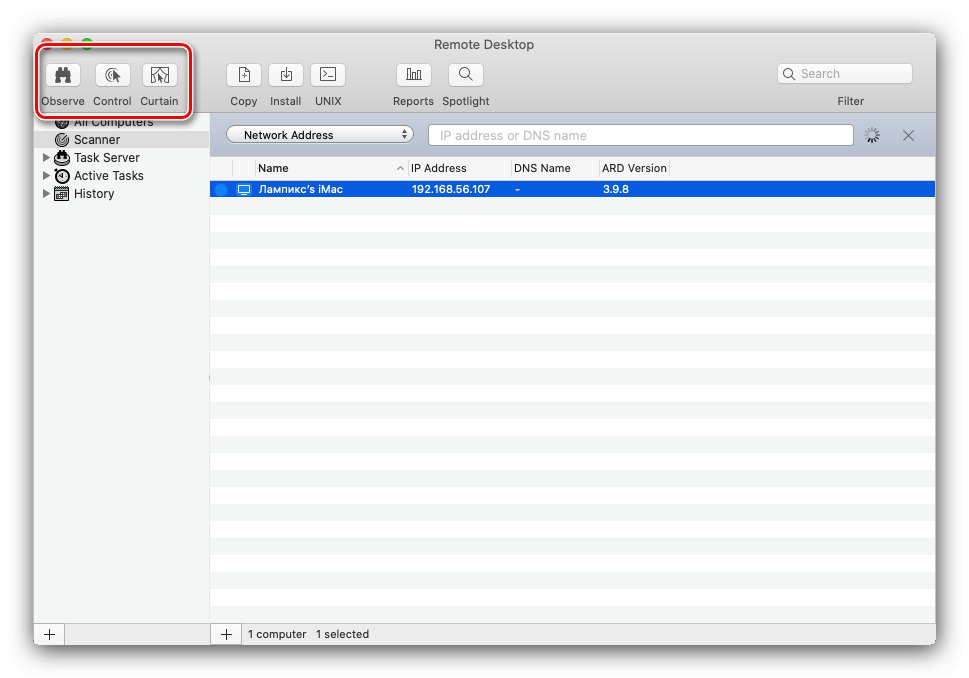Click the Spotlight search toolbar icon
The height and width of the screenshot is (678, 969).
[466, 75]
